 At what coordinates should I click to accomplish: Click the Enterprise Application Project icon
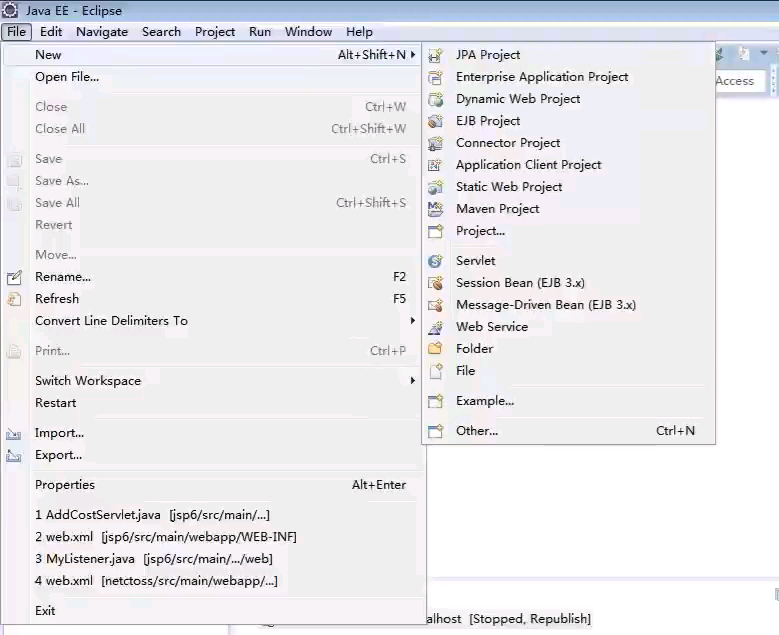[x=435, y=77]
